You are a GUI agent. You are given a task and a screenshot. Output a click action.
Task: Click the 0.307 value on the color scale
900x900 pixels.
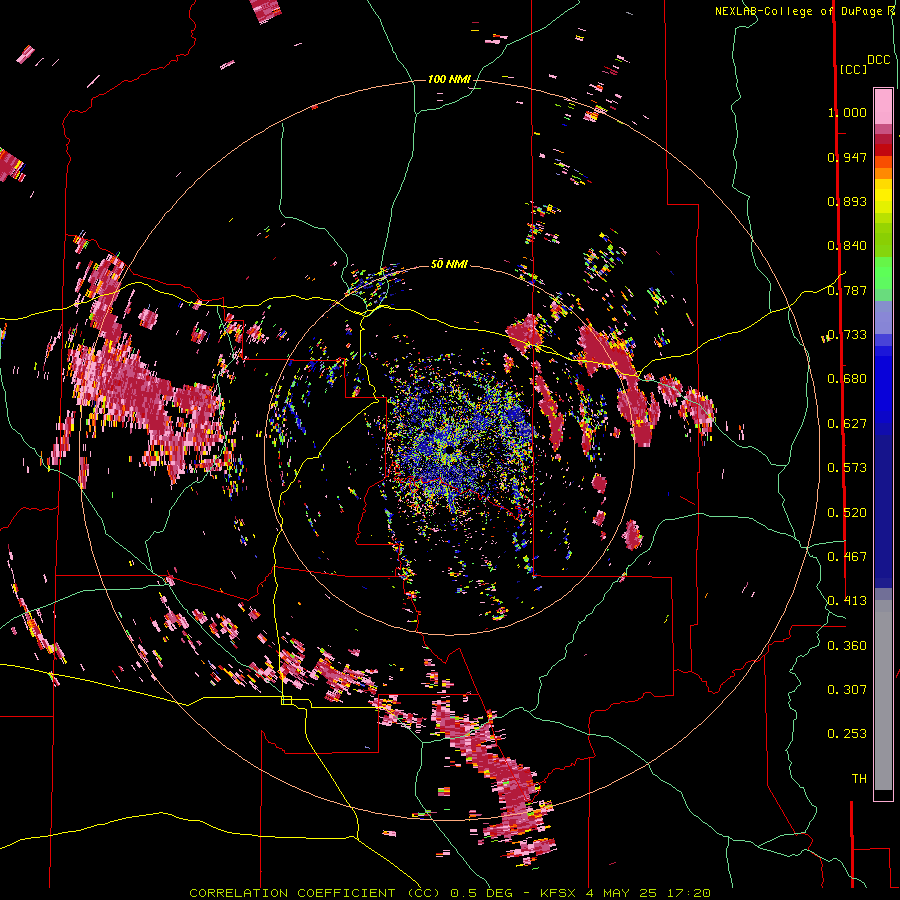point(847,690)
